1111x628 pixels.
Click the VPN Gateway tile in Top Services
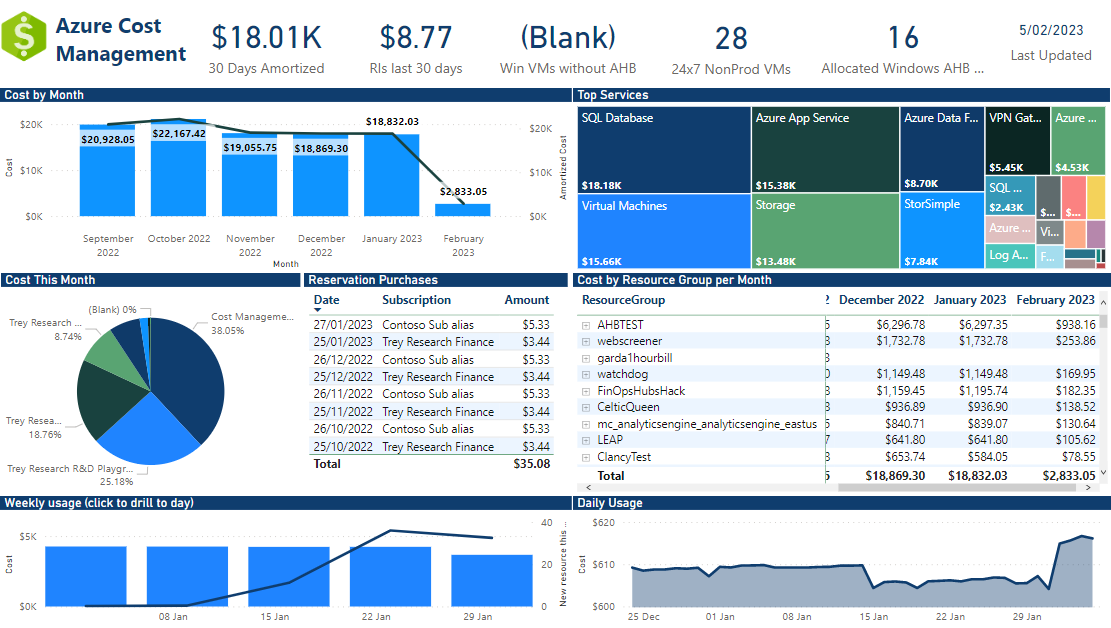pyautogui.click(x=1020, y=138)
